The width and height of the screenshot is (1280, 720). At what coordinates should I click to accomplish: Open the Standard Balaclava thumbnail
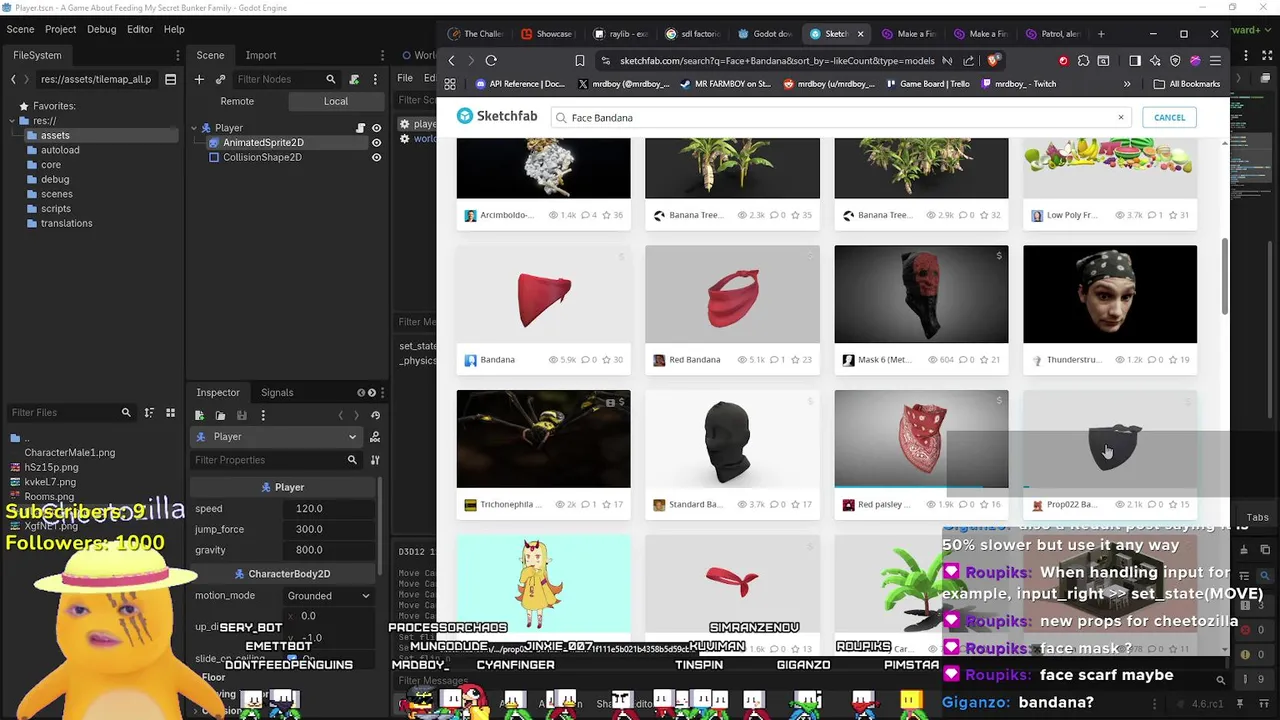click(732, 439)
